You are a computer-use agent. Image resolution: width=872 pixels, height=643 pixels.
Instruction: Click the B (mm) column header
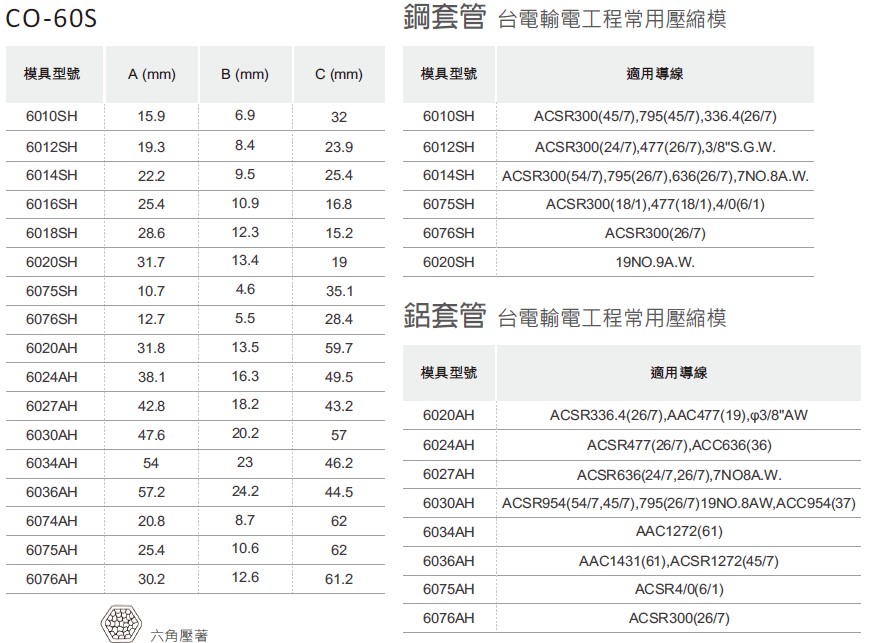coord(245,74)
